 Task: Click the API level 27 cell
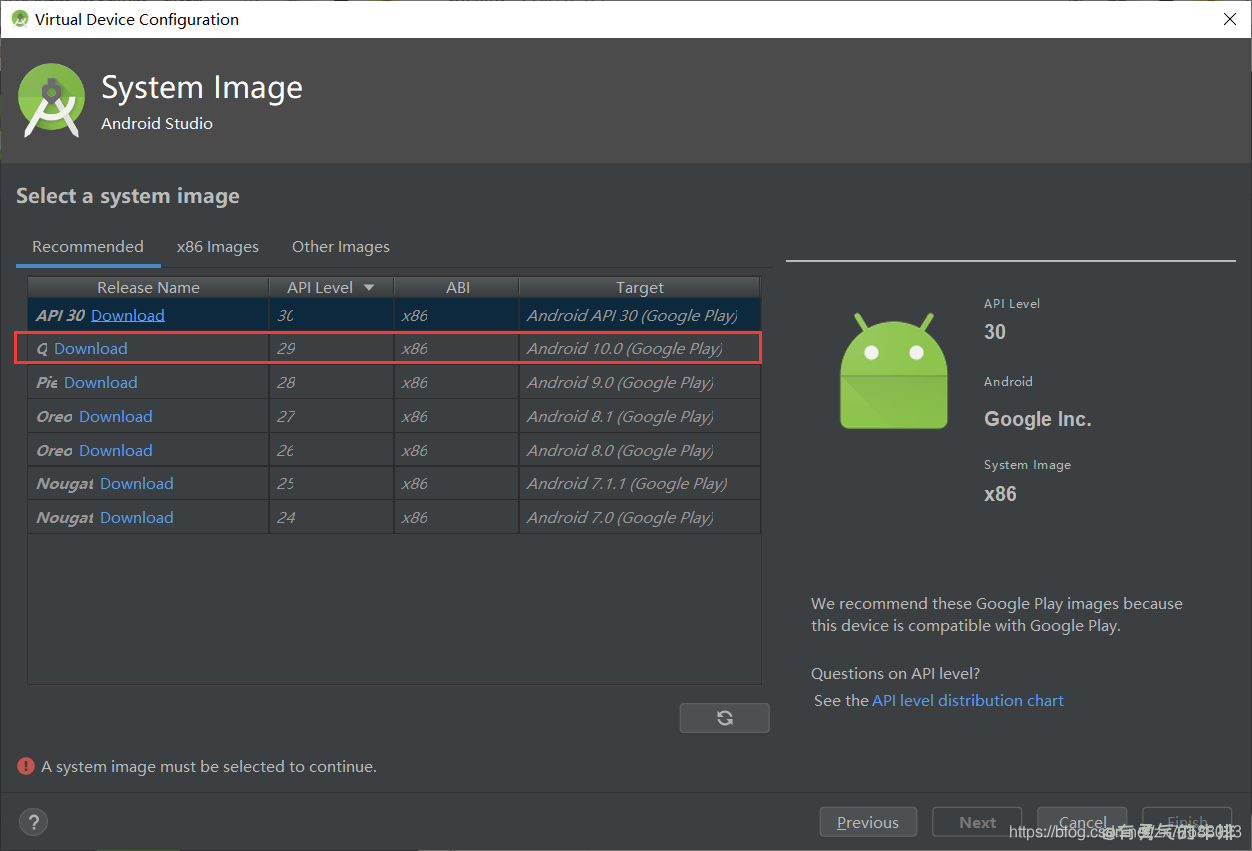point(332,417)
